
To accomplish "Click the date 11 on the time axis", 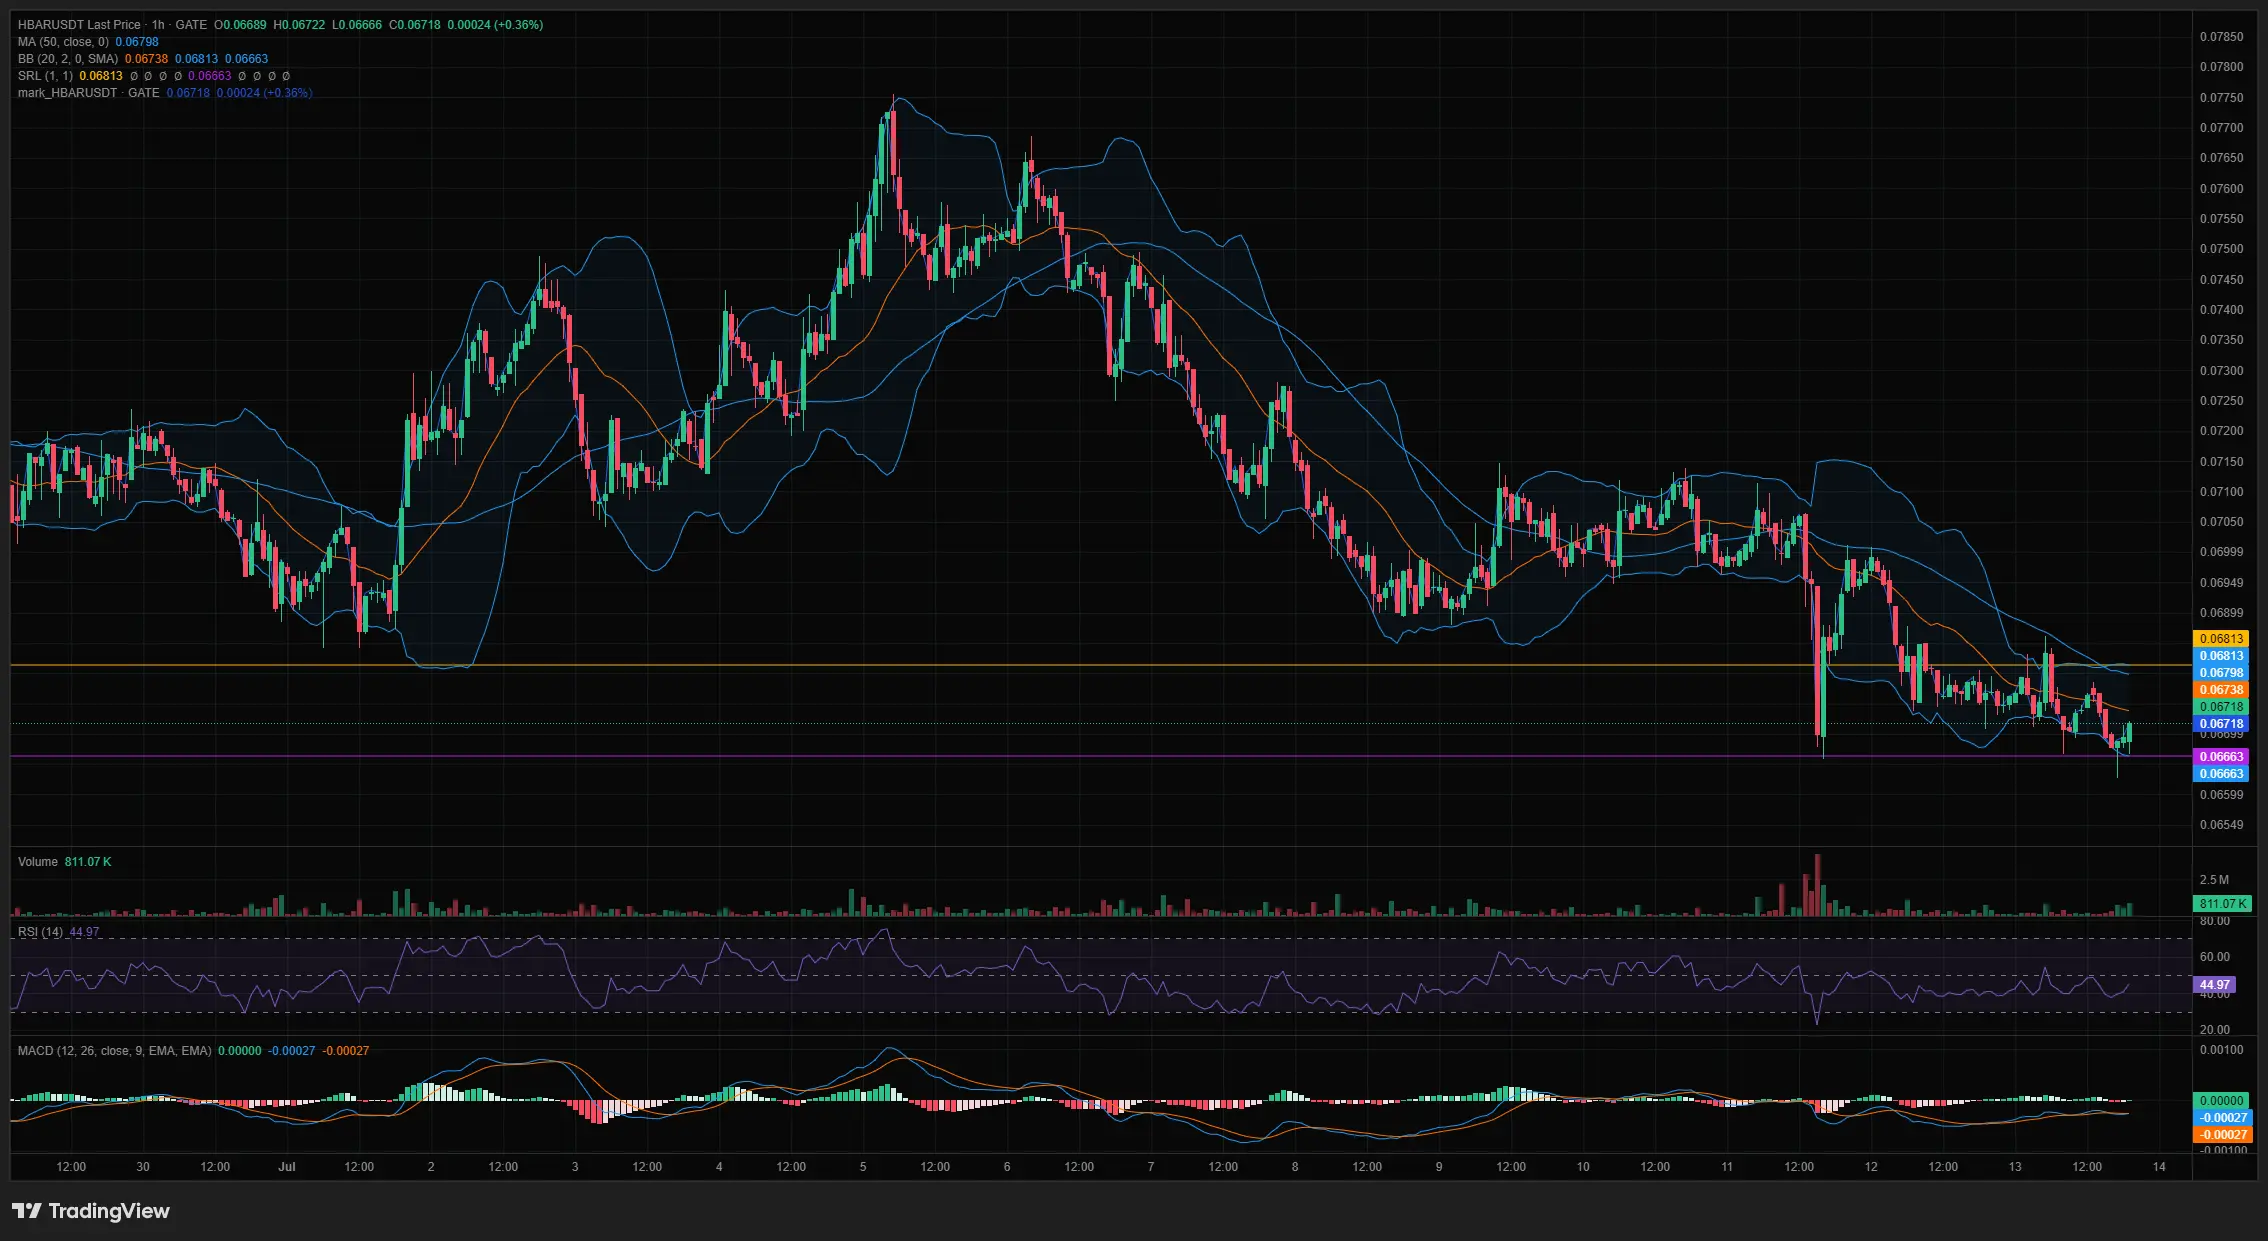I will pyautogui.click(x=1727, y=1166).
